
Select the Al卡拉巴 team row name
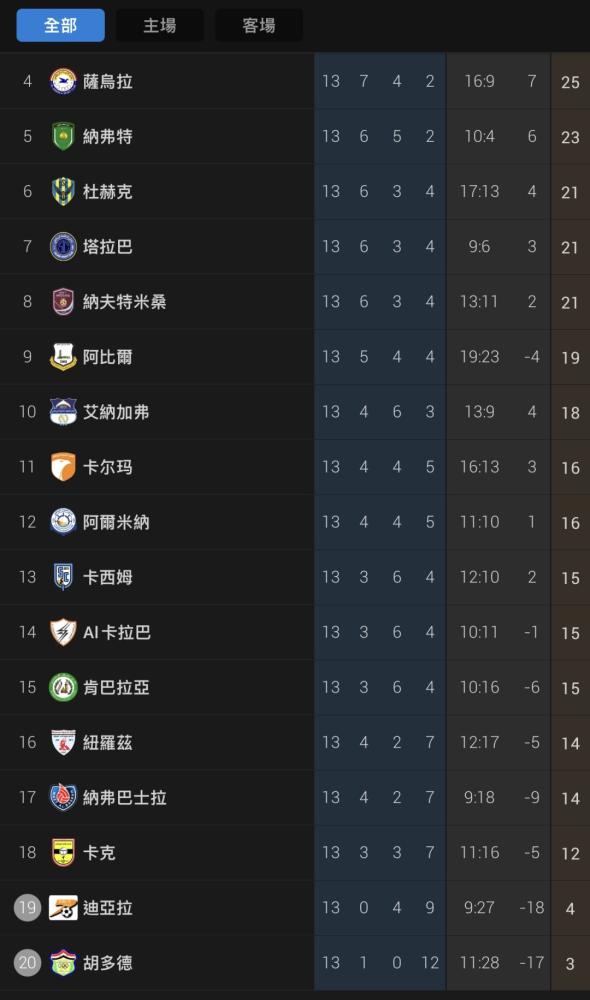click(117, 633)
